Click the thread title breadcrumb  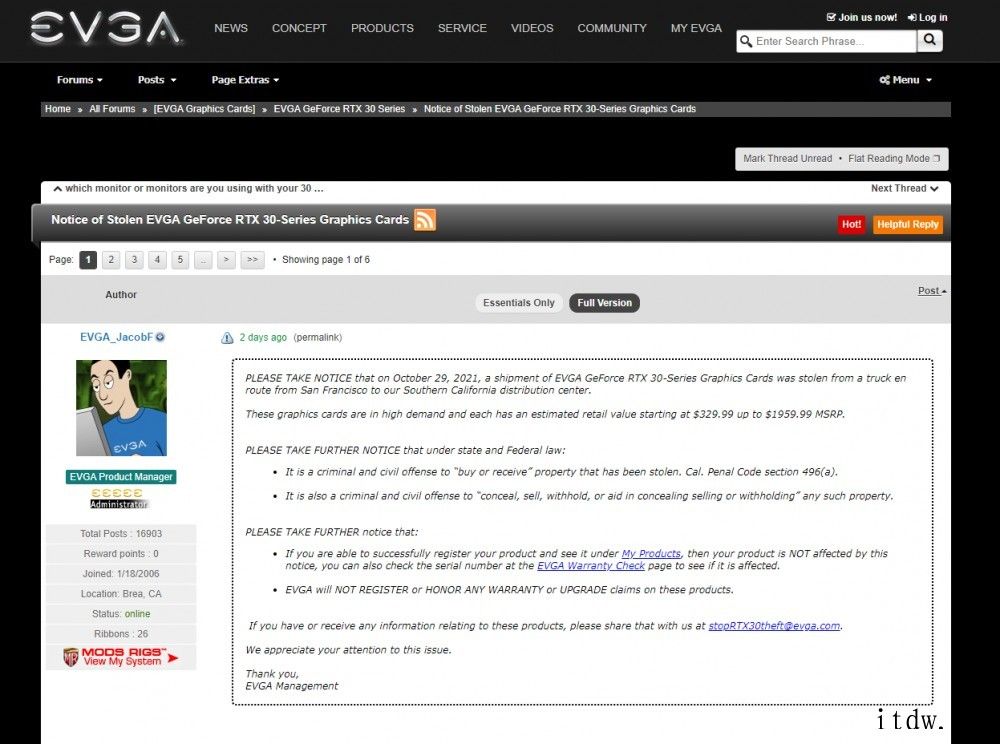pos(559,109)
